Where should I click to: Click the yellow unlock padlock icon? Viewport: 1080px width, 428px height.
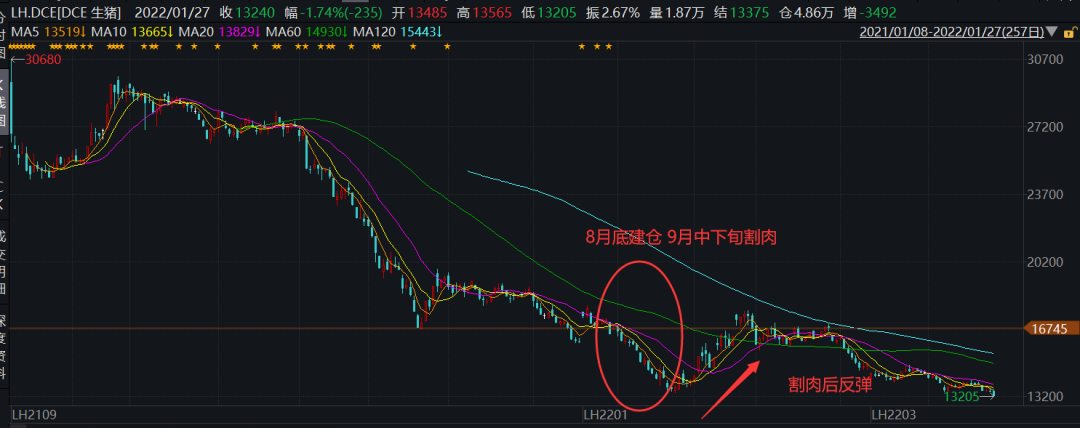[1070, 32]
